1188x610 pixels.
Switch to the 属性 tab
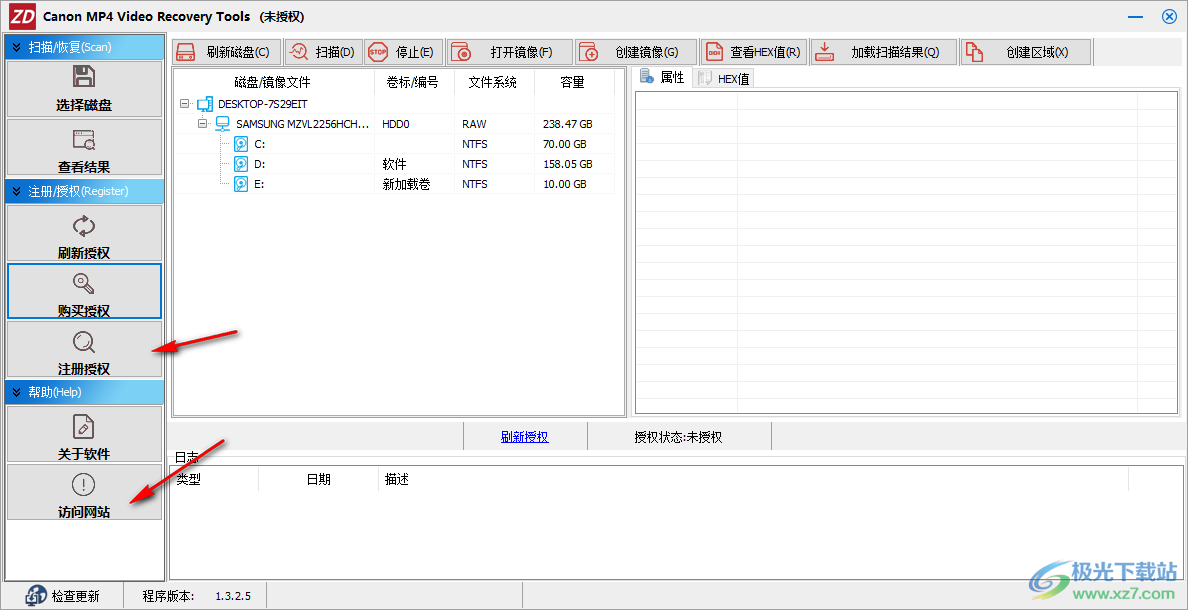662,77
